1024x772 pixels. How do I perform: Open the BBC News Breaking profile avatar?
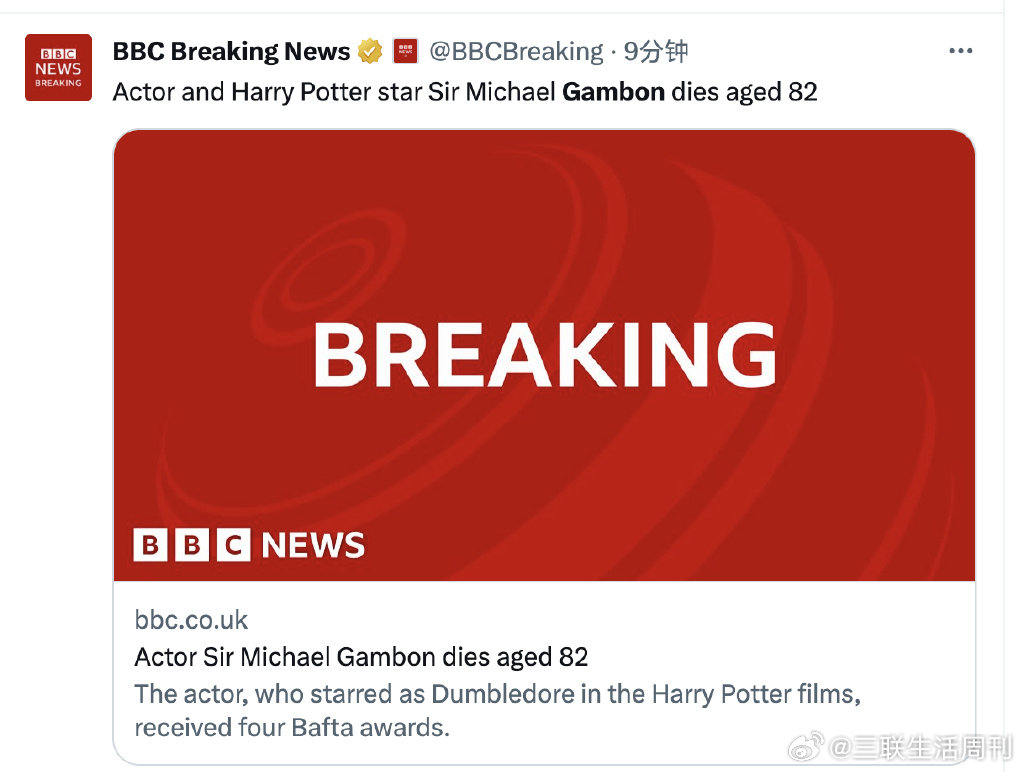click(x=58, y=68)
